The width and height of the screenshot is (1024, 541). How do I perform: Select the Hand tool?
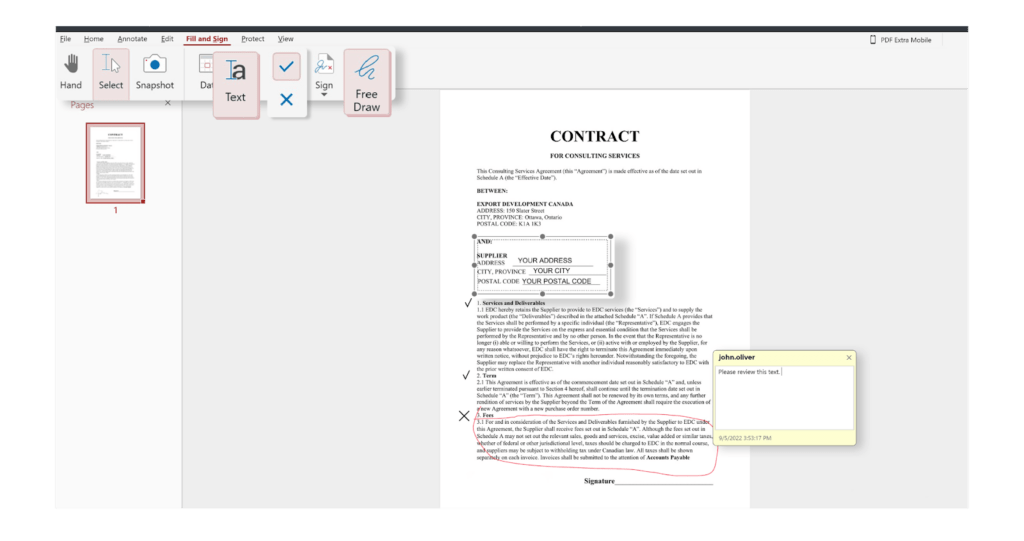[70, 72]
